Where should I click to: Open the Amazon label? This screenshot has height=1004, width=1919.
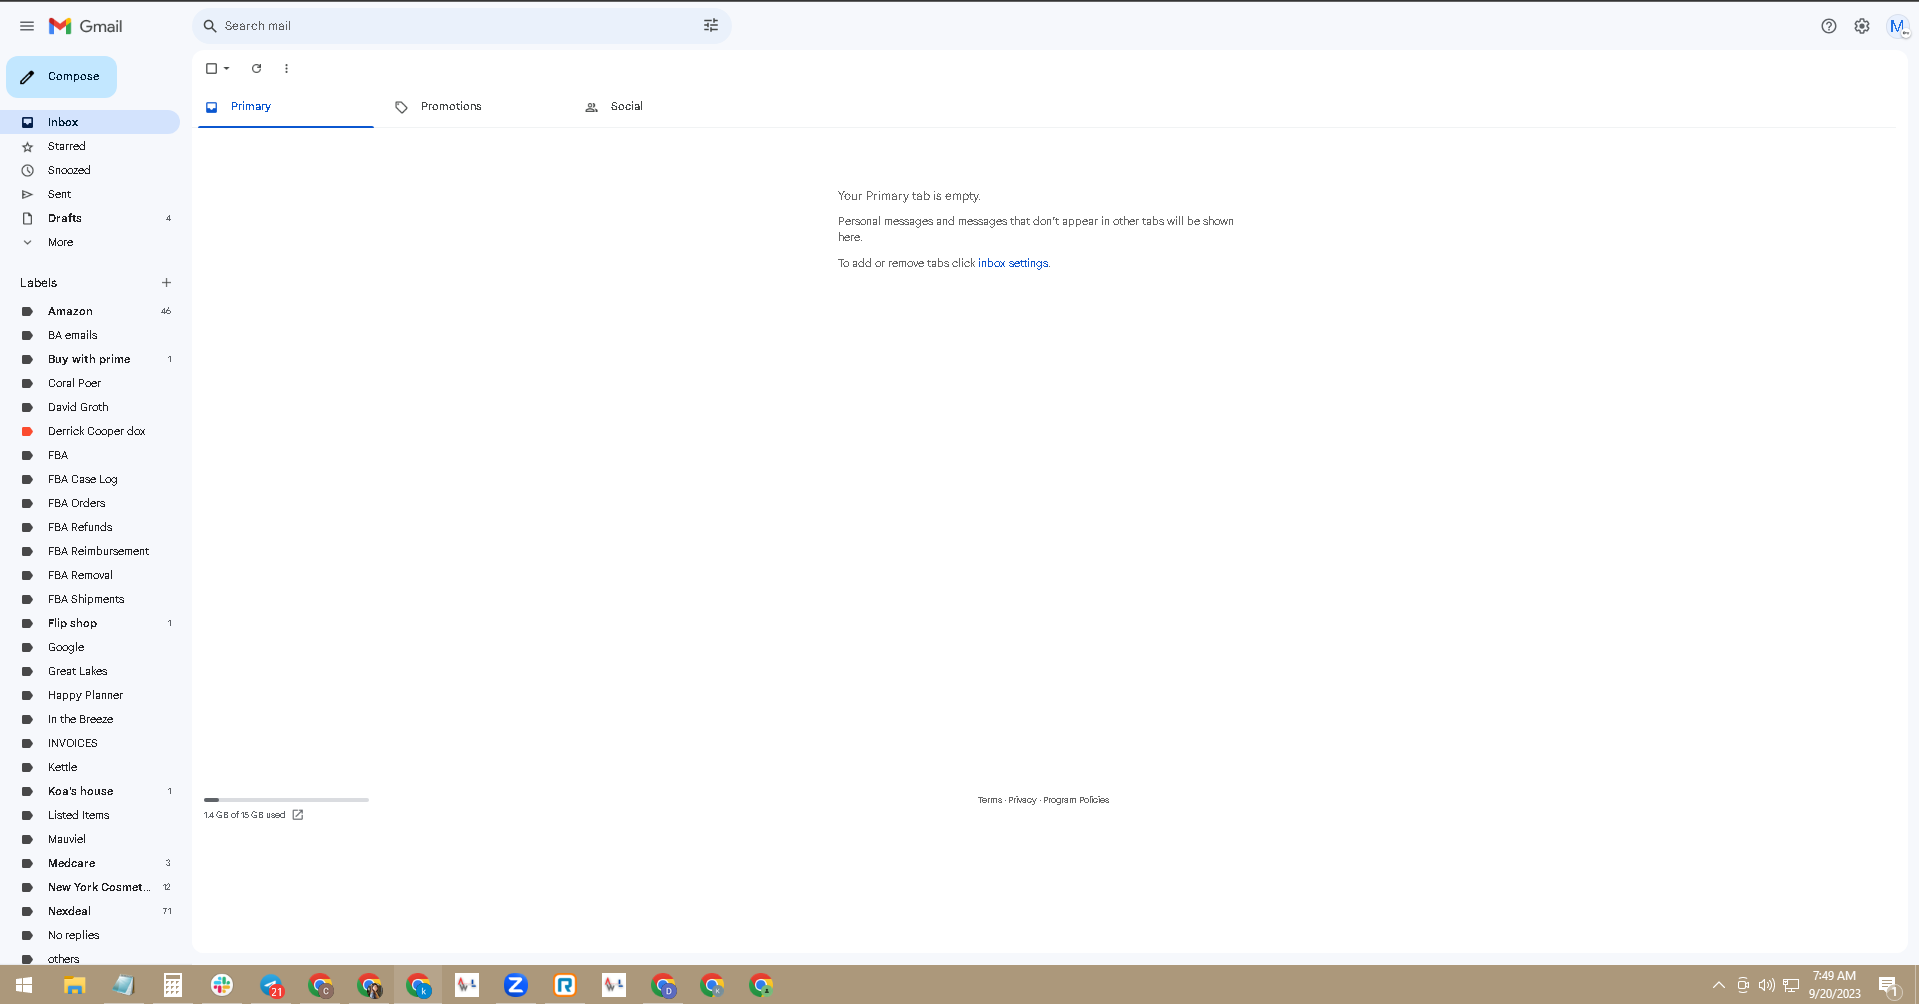click(90, 311)
